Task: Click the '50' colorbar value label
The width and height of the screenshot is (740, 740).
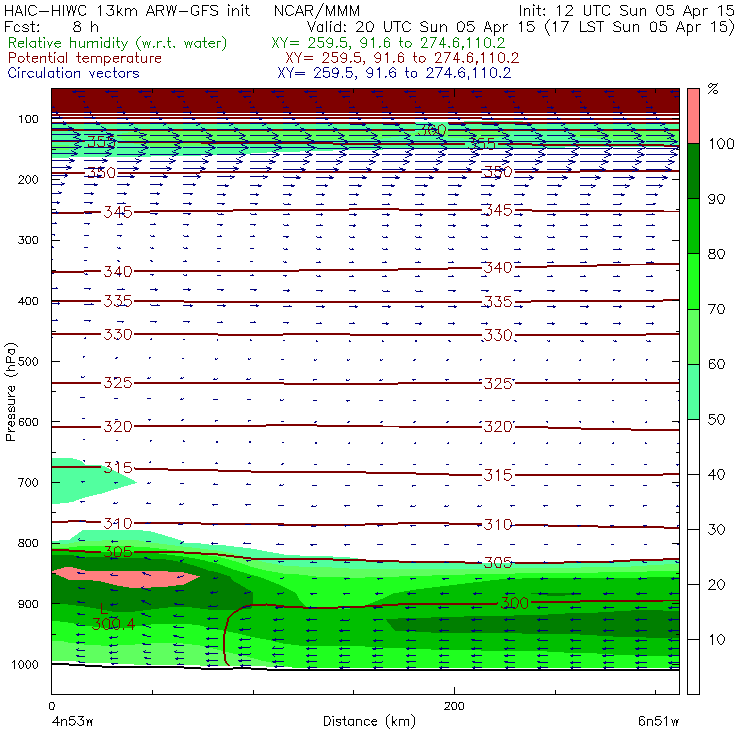Action: pos(716,419)
